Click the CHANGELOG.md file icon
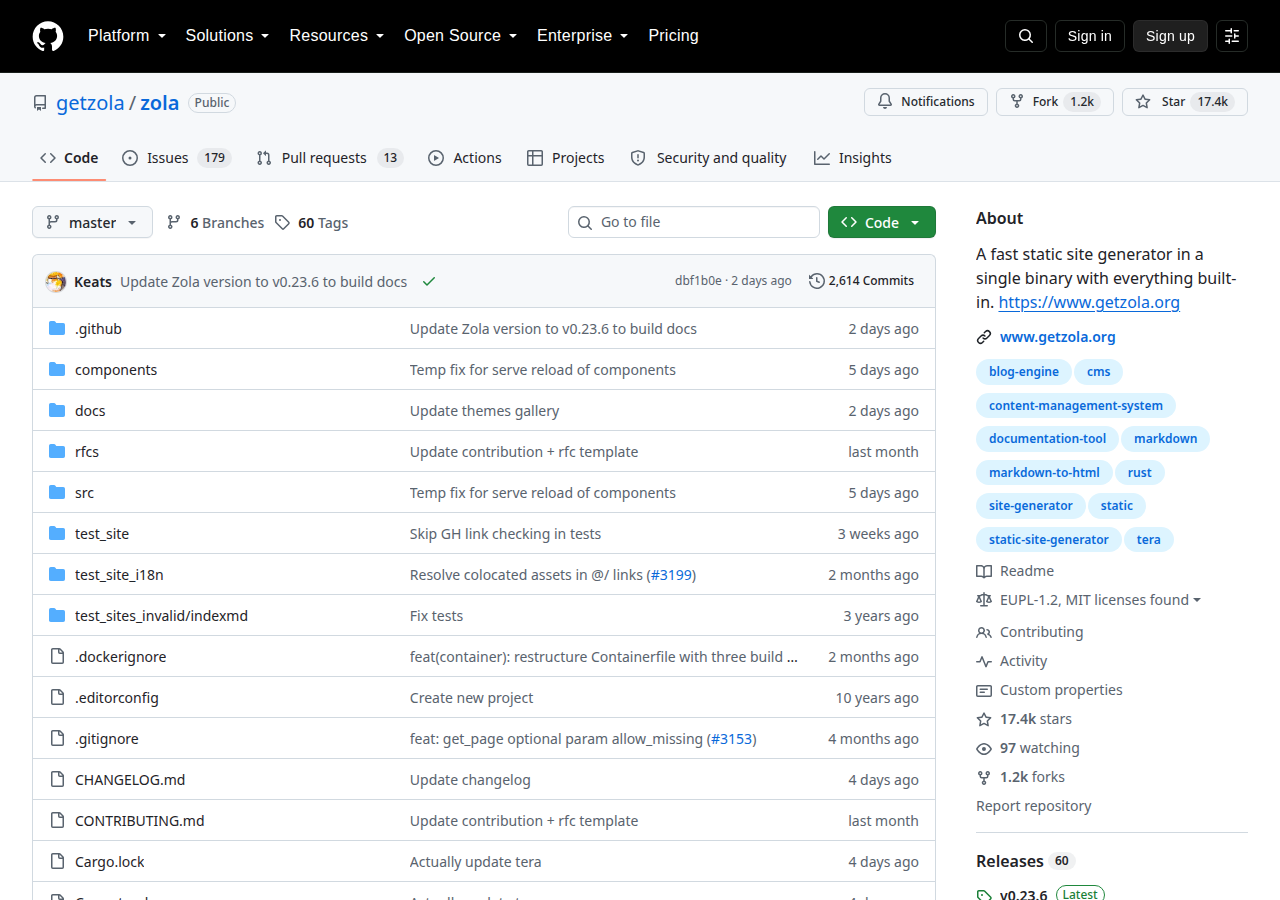This screenshot has height=900, width=1280. (x=57, y=780)
